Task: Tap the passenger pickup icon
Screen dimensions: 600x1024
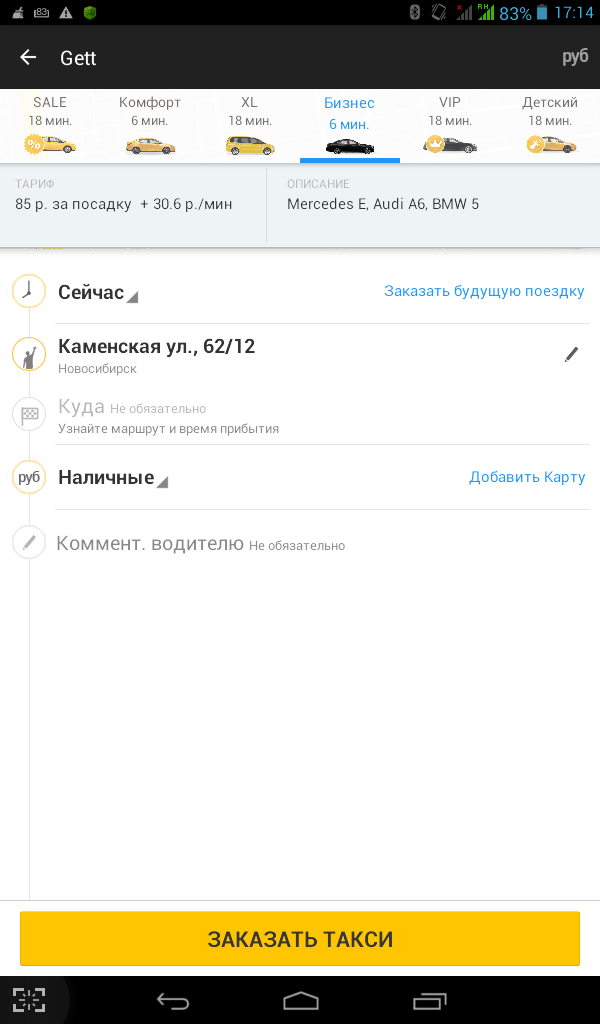Action: (29, 355)
